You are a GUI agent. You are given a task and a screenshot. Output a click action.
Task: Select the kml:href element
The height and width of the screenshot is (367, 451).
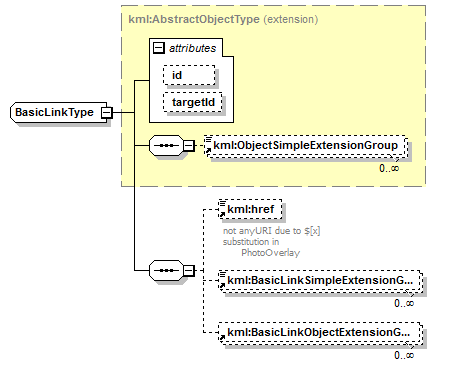(x=250, y=209)
